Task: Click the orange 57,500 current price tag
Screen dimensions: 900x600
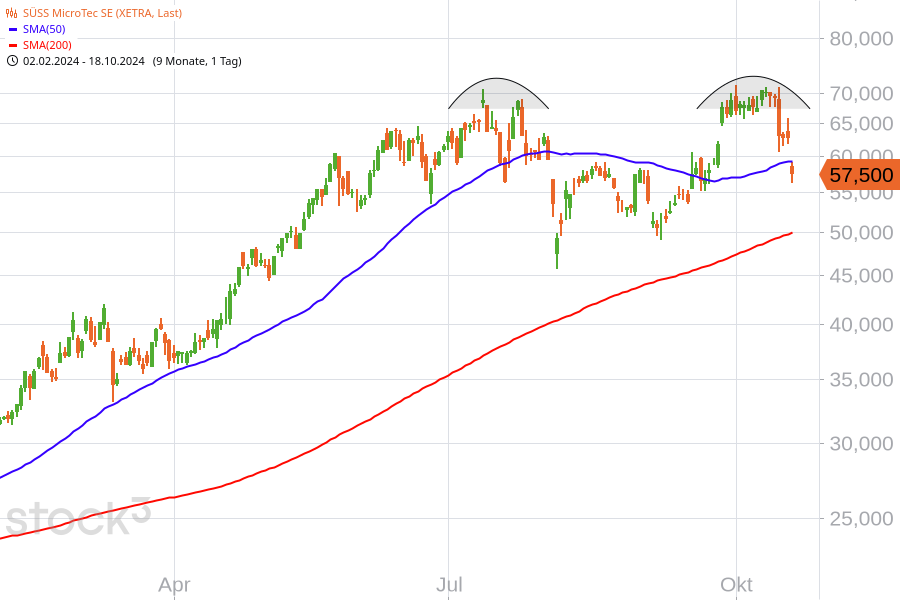Action: (x=859, y=175)
